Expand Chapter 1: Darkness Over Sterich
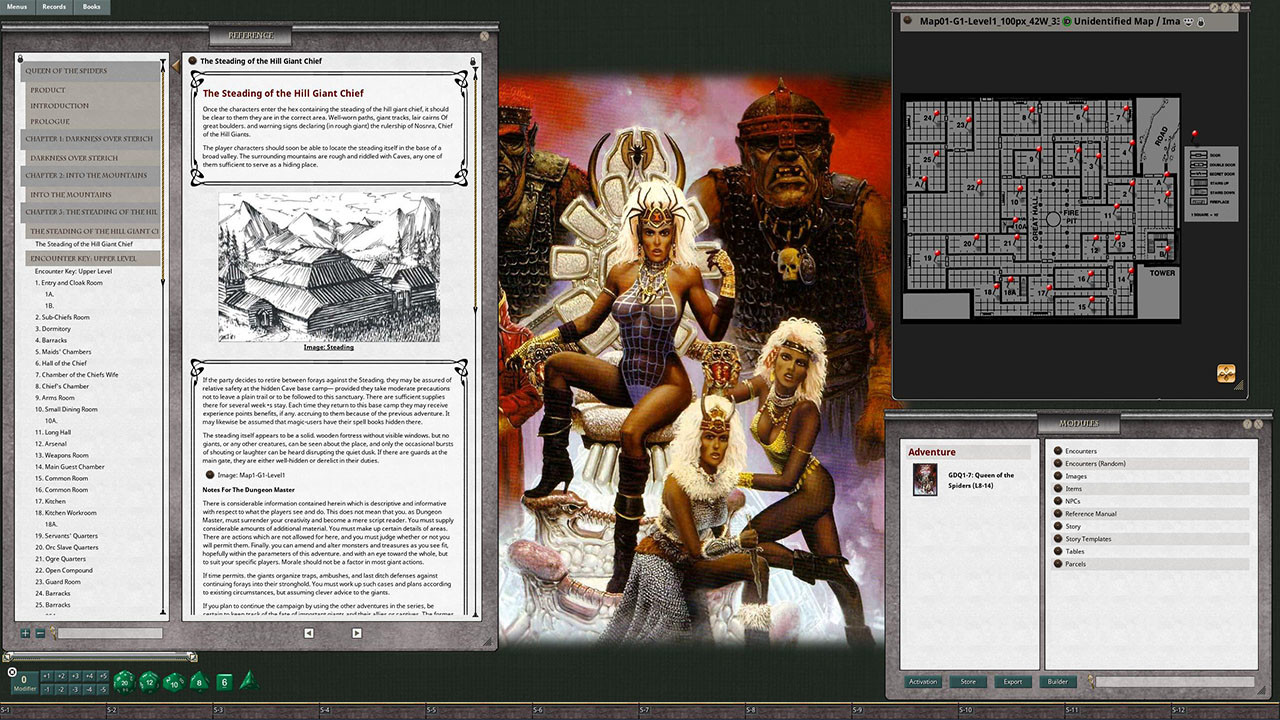The height and width of the screenshot is (720, 1280). [x=88, y=138]
